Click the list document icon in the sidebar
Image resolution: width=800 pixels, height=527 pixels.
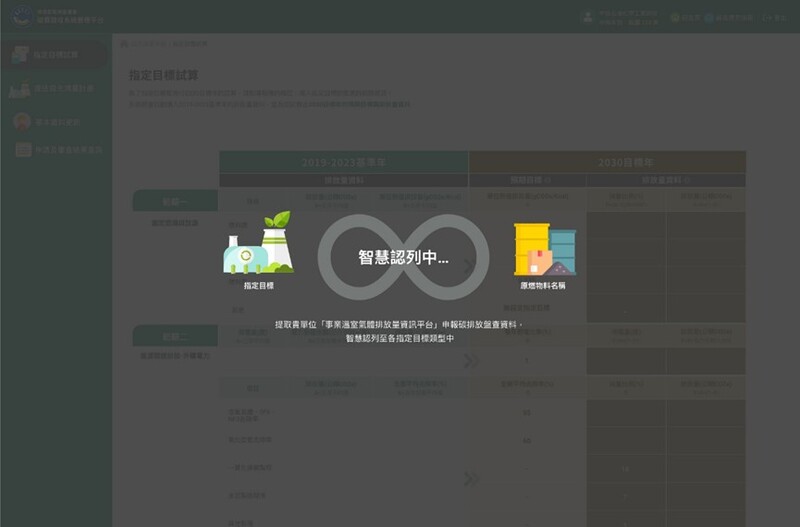[22, 150]
